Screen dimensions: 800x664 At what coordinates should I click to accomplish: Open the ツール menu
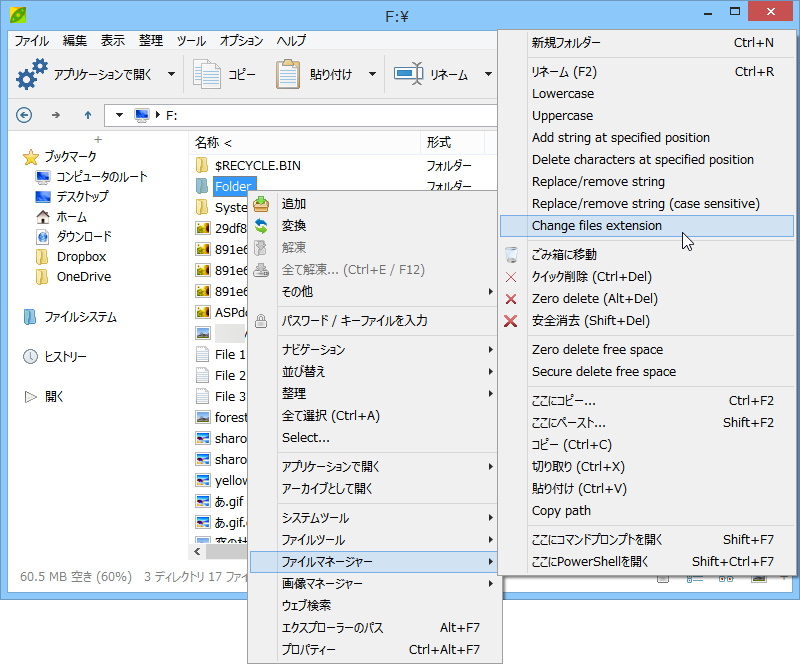(x=190, y=41)
